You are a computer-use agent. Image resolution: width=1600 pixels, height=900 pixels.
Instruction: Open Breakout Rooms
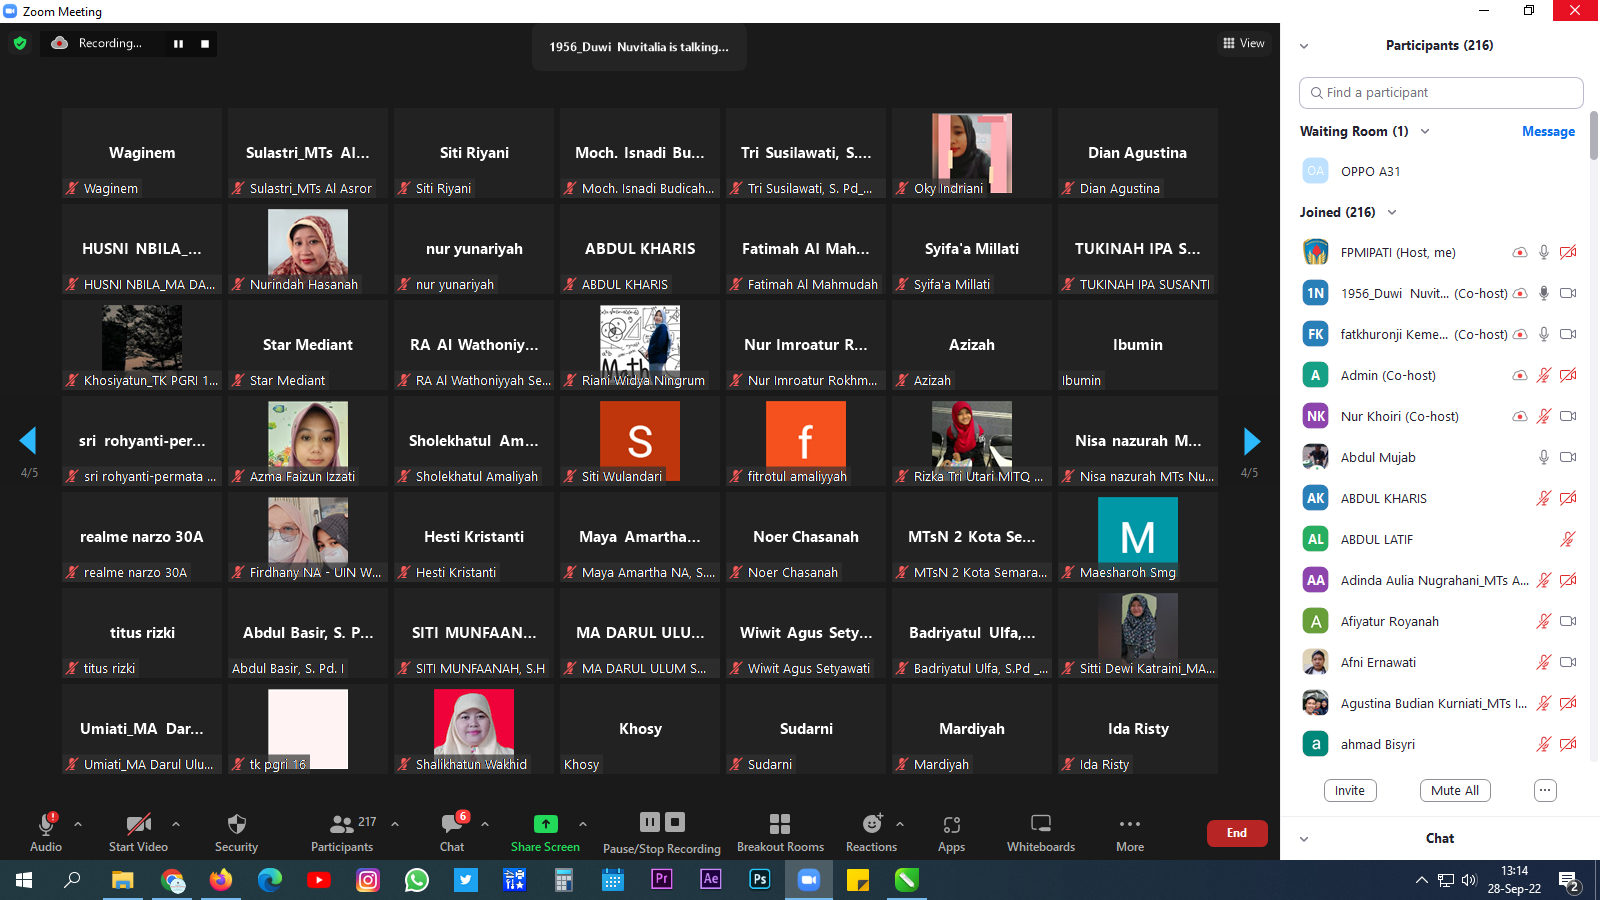(780, 825)
